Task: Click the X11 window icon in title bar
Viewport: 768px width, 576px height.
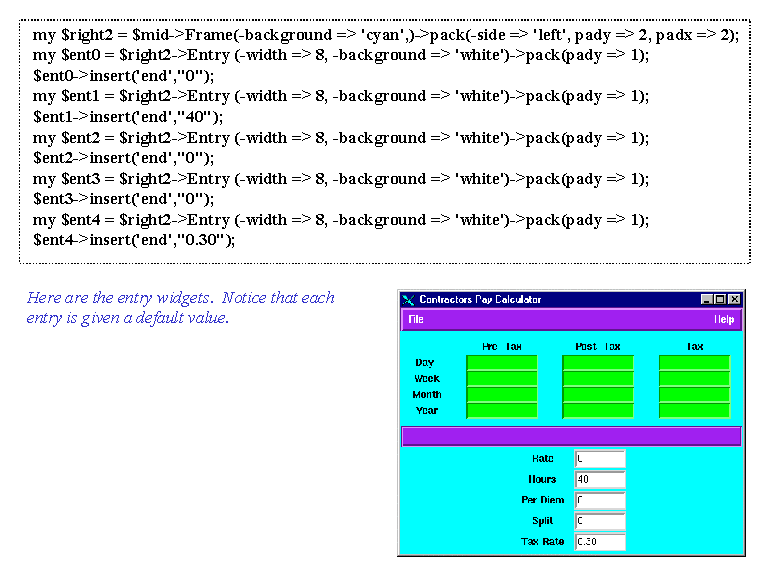Action: point(408,299)
